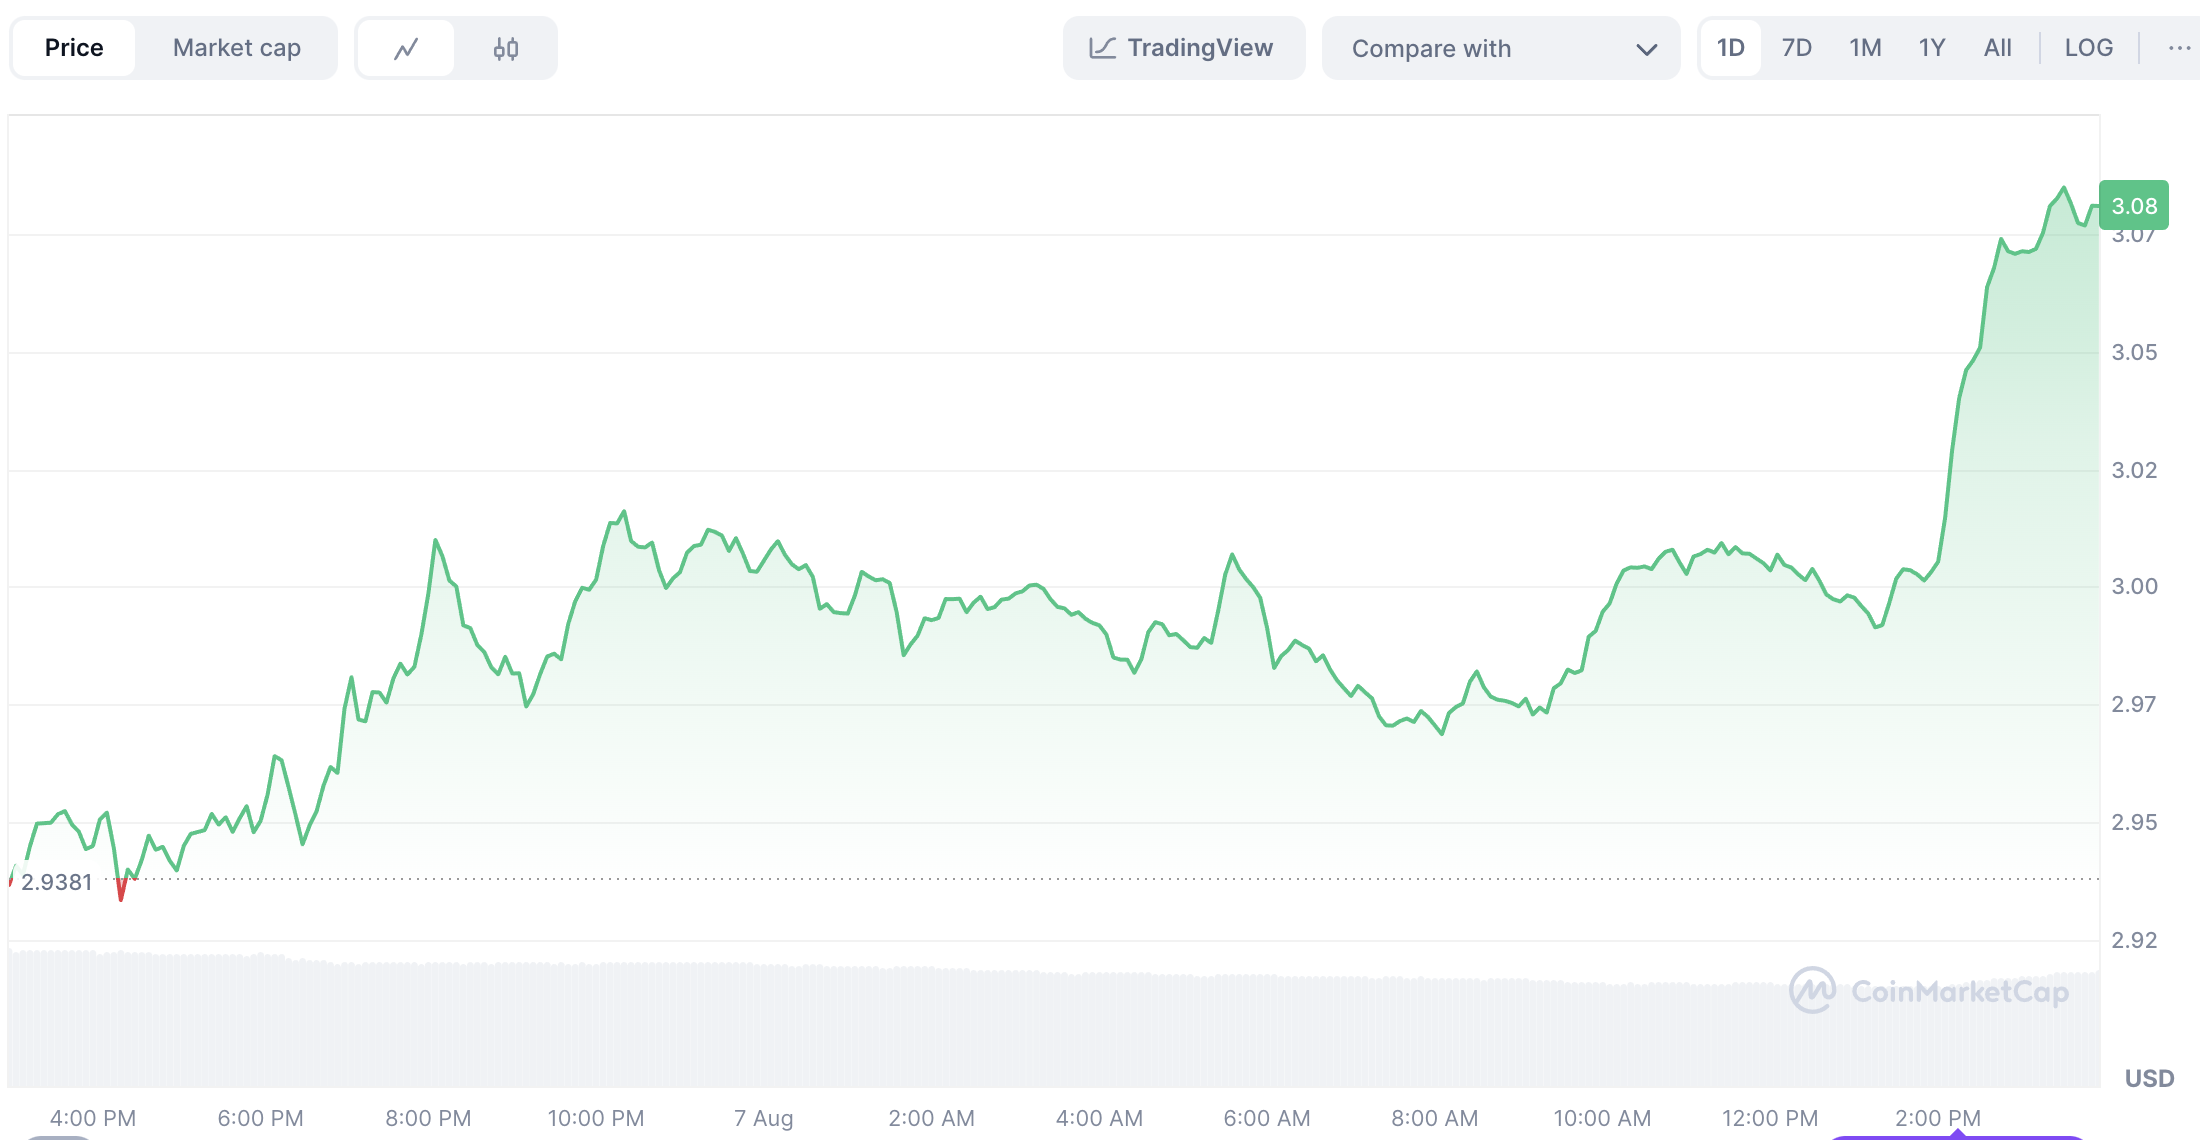Open the TradingView chart

(1184, 48)
